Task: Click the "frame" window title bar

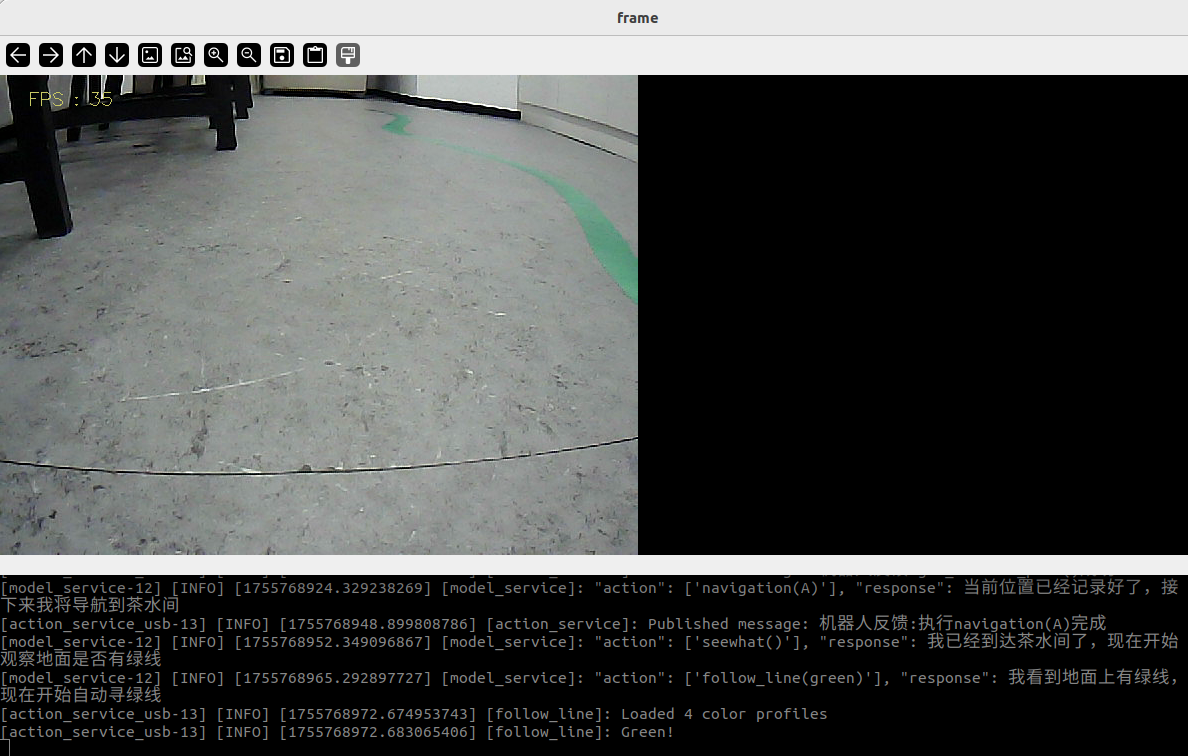Action: tap(637, 18)
